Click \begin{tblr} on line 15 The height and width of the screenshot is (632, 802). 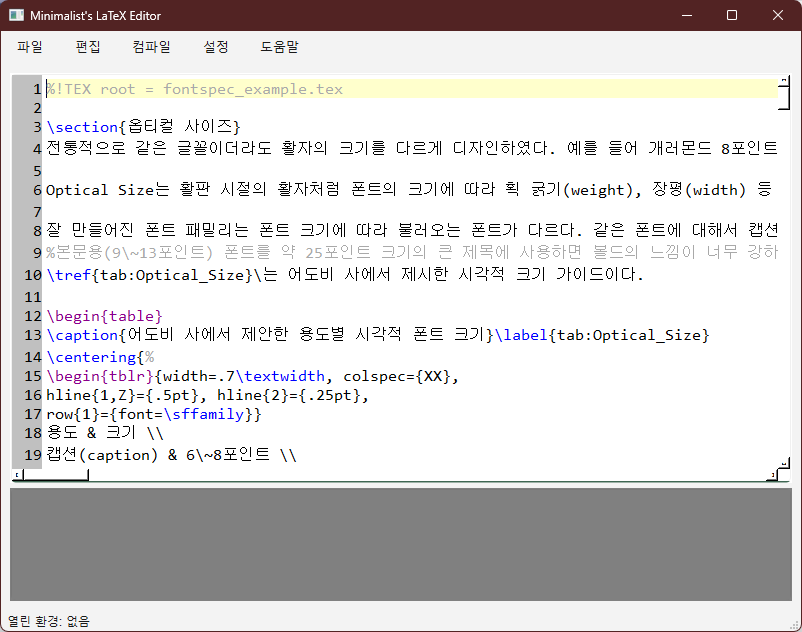[100, 376]
